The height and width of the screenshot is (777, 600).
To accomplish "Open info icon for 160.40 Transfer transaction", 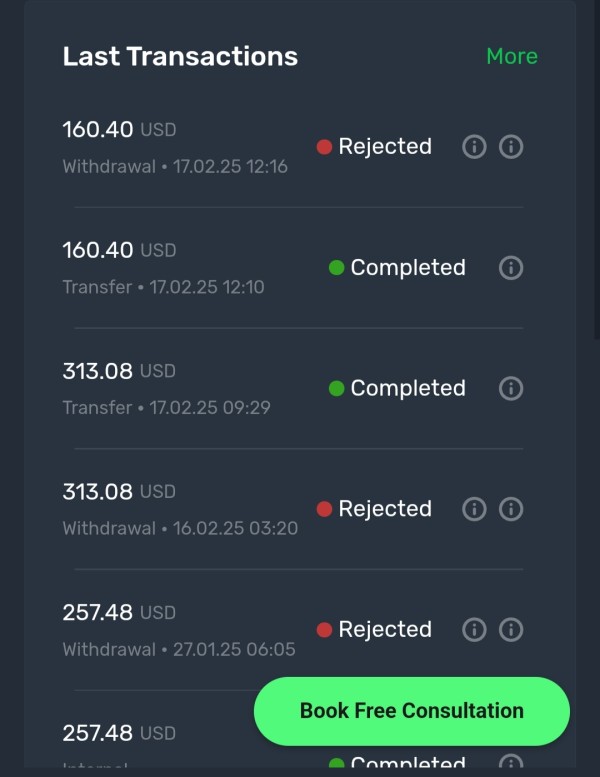I will 511,268.
